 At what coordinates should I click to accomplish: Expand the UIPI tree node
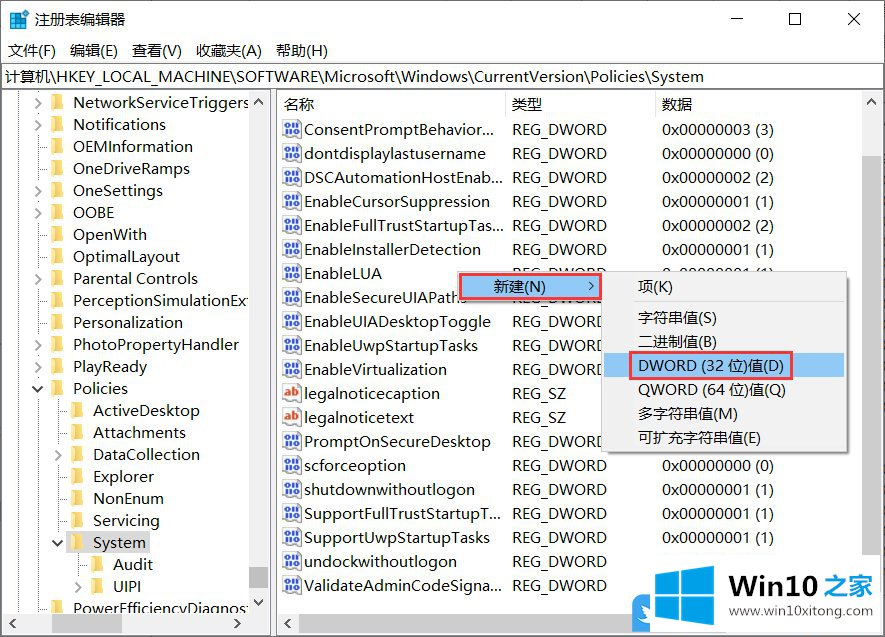click(78, 587)
